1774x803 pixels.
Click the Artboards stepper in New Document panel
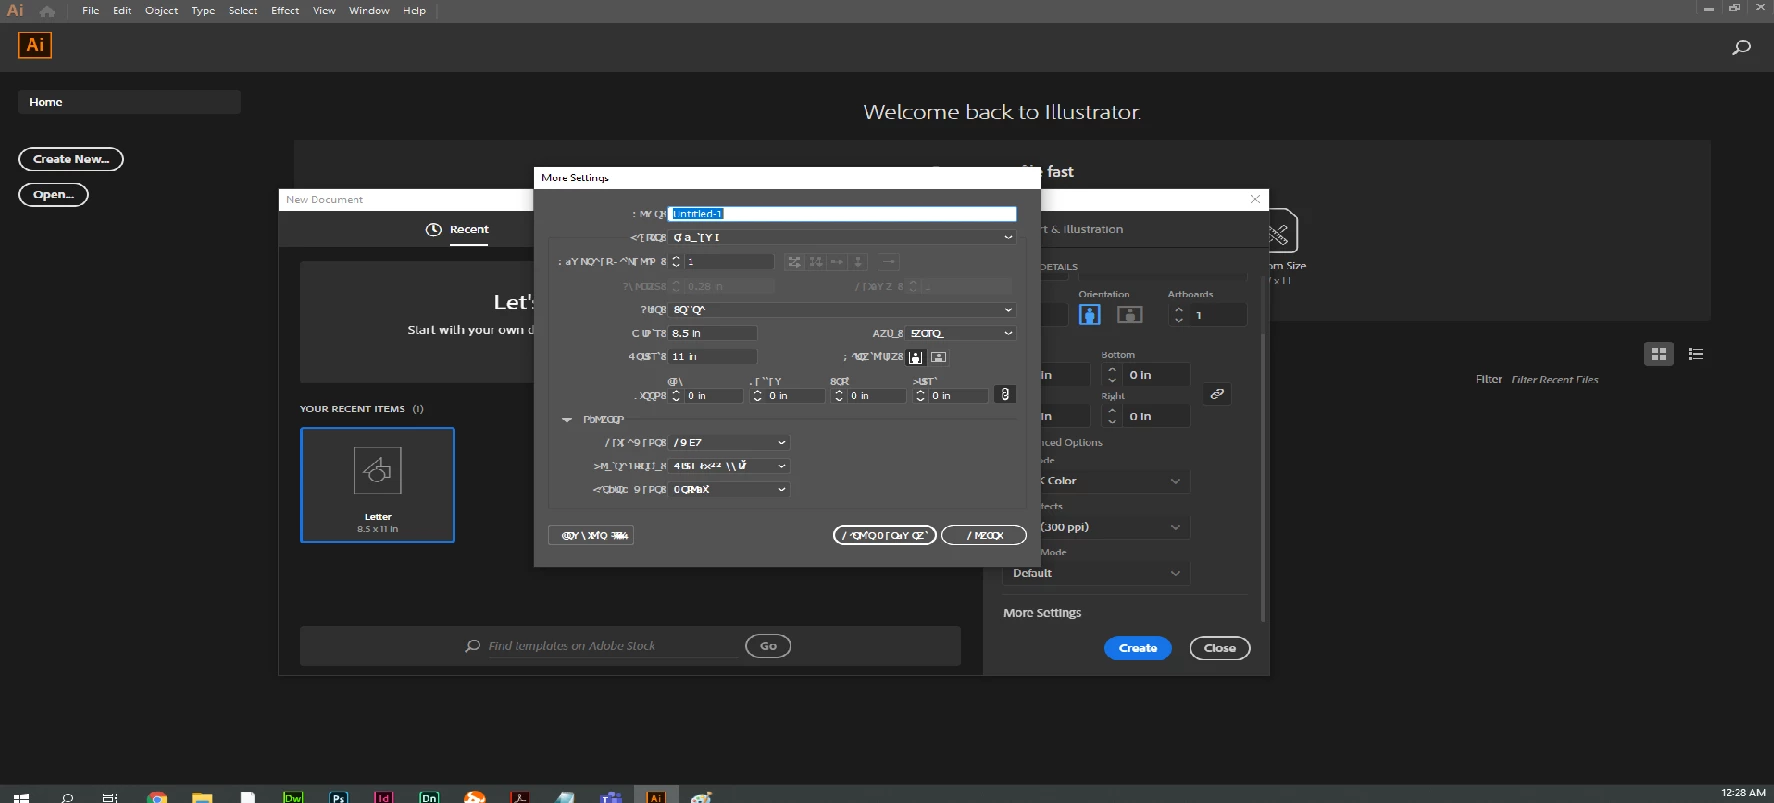click(1179, 315)
